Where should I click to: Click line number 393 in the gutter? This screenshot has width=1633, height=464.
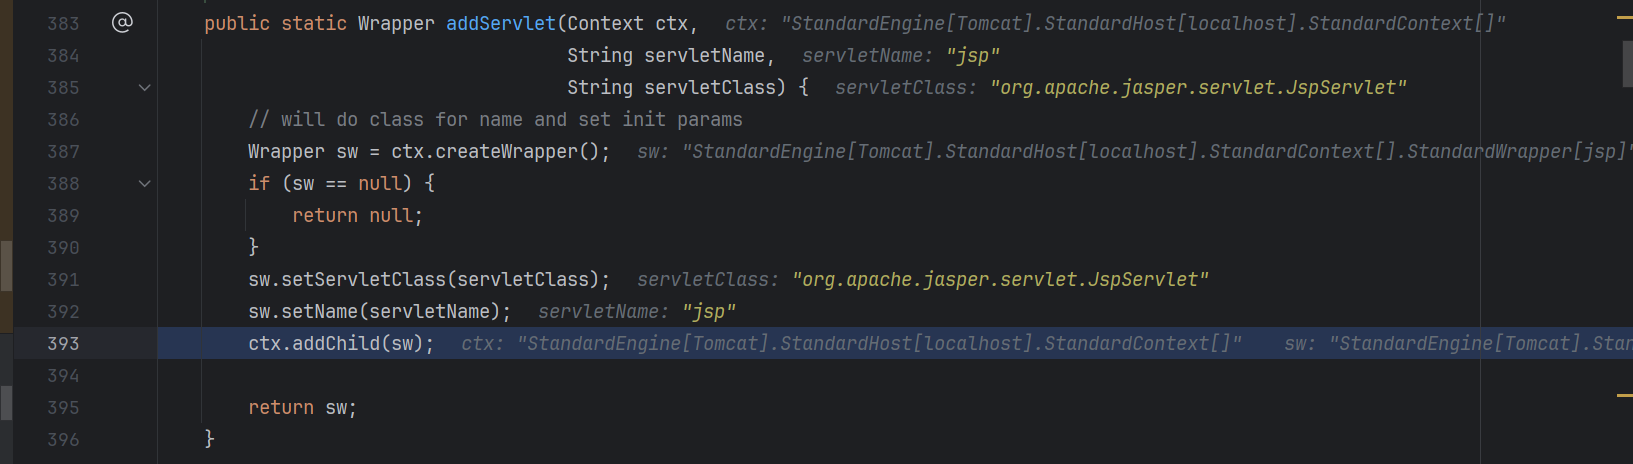tap(63, 344)
